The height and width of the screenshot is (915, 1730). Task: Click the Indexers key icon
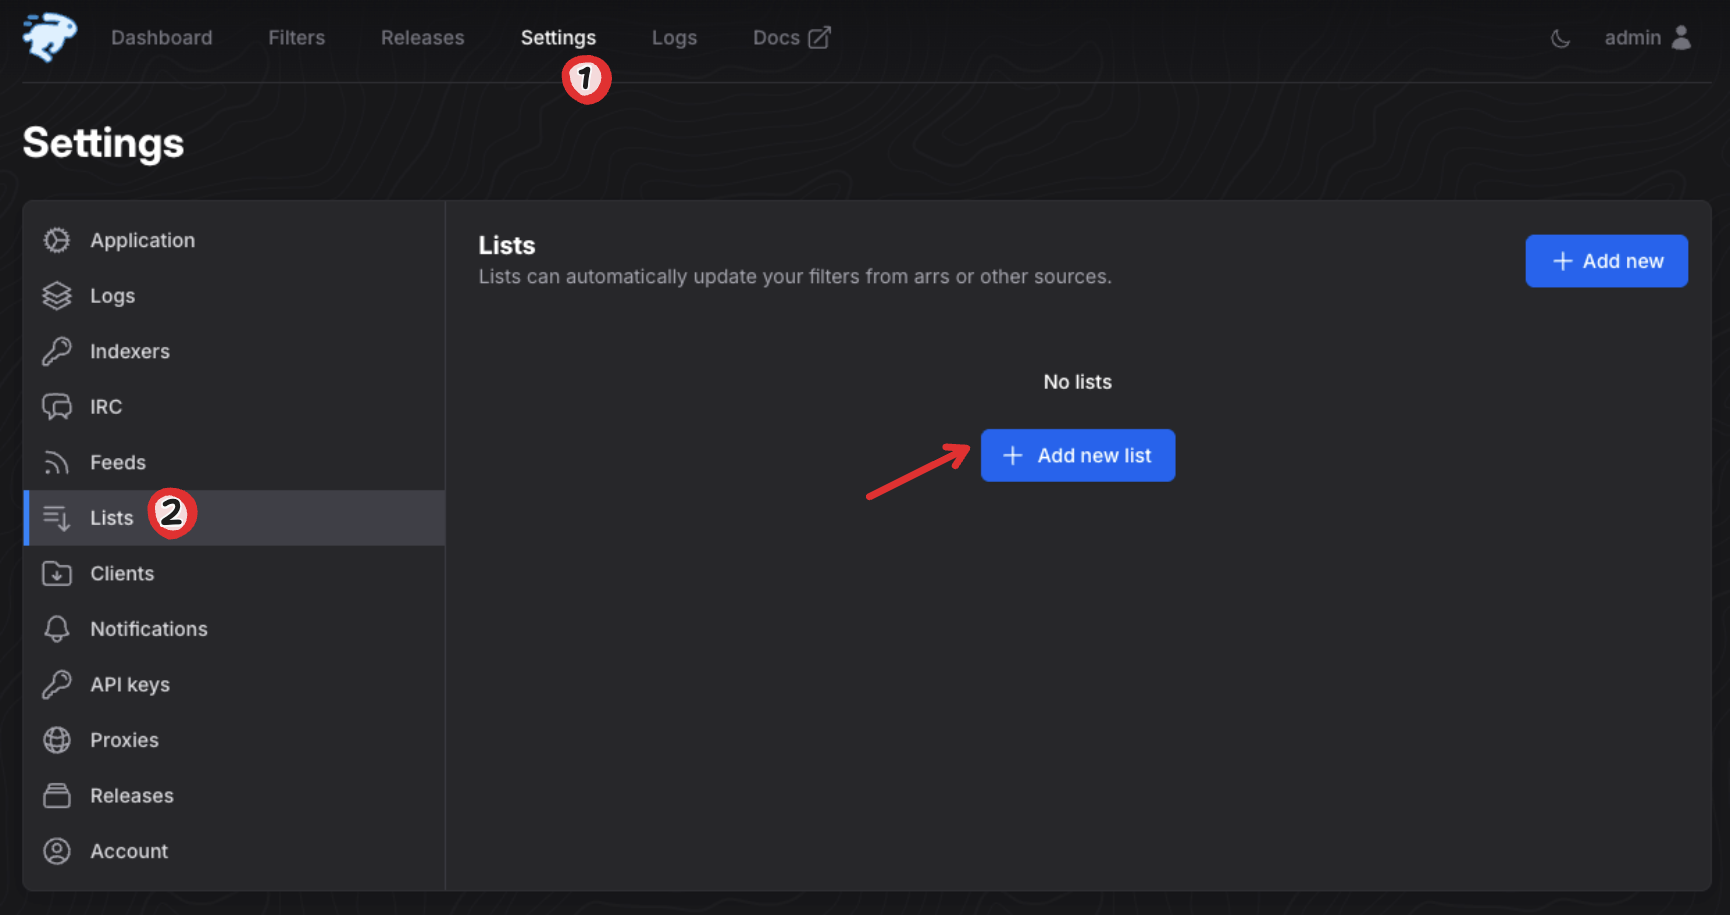pos(57,351)
